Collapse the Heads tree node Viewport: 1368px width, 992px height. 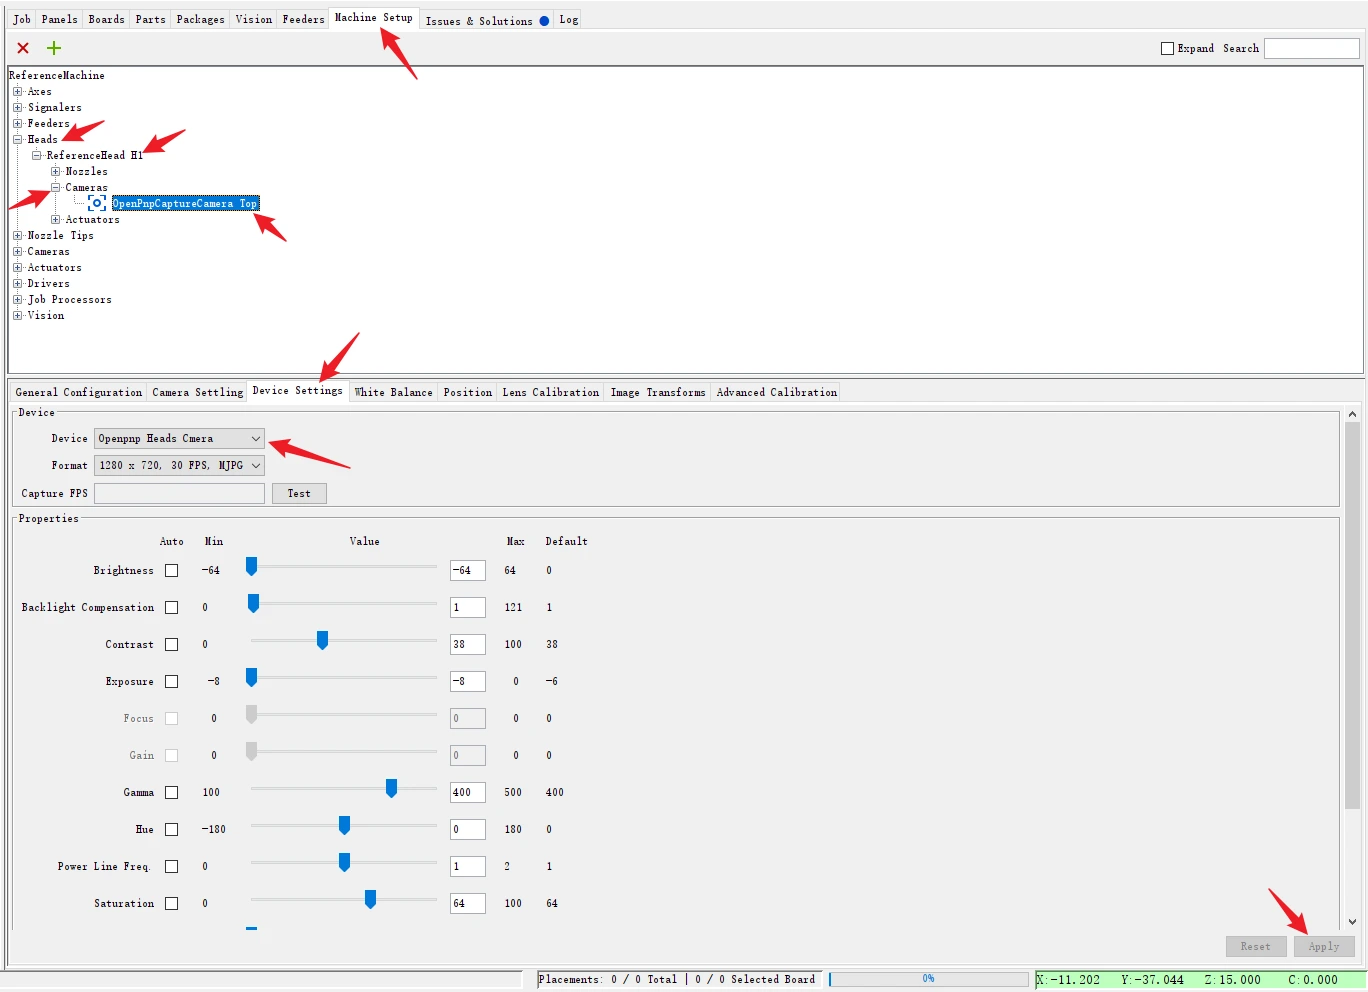[x=17, y=139]
